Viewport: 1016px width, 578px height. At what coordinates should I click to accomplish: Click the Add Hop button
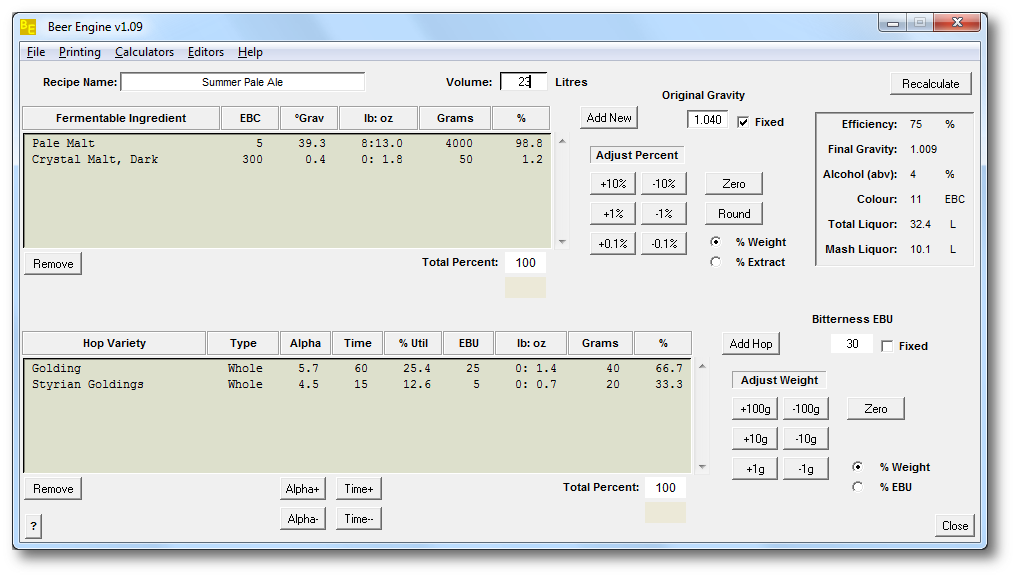750,343
